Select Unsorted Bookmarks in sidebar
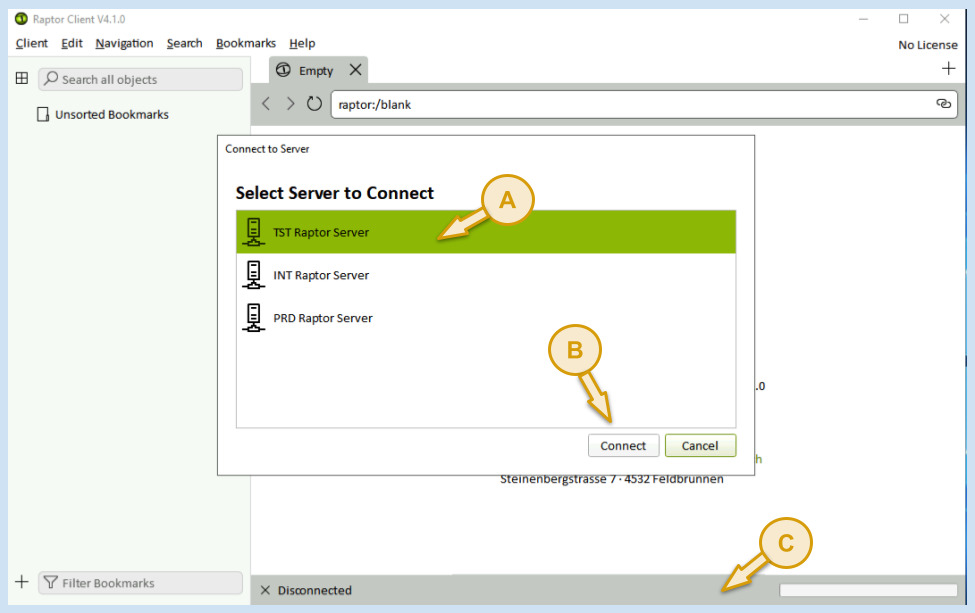This screenshot has width=975, height=613. pos(111,115)
